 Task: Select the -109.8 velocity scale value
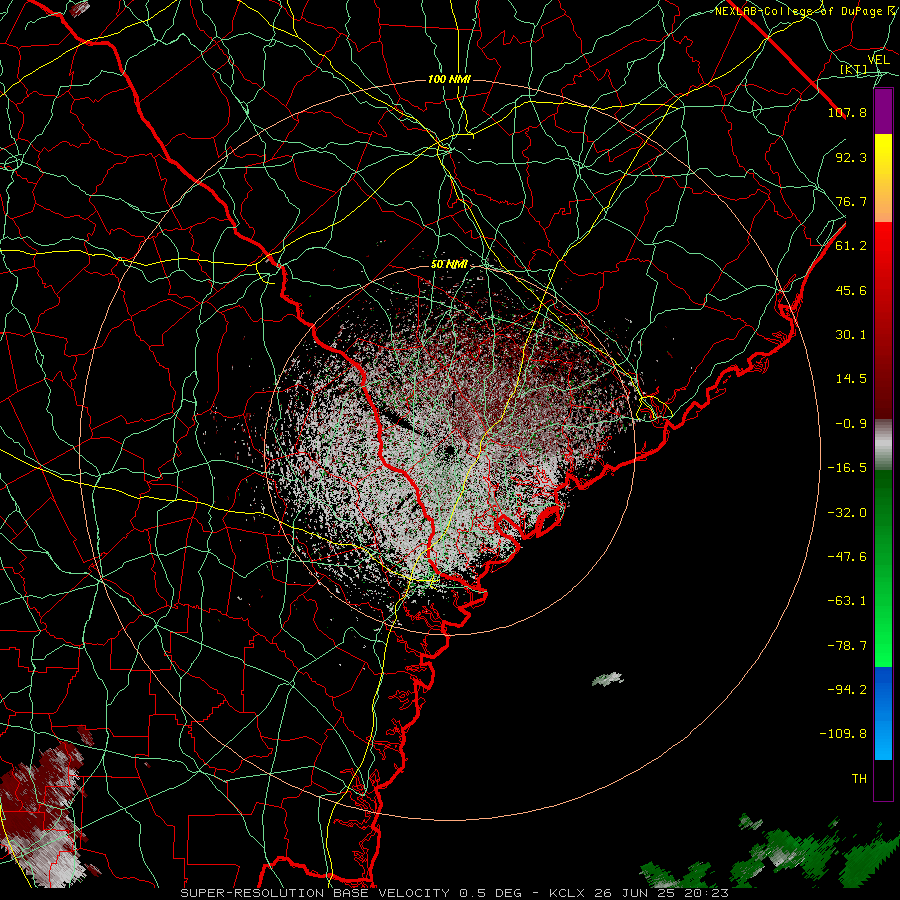coord(843,734)
